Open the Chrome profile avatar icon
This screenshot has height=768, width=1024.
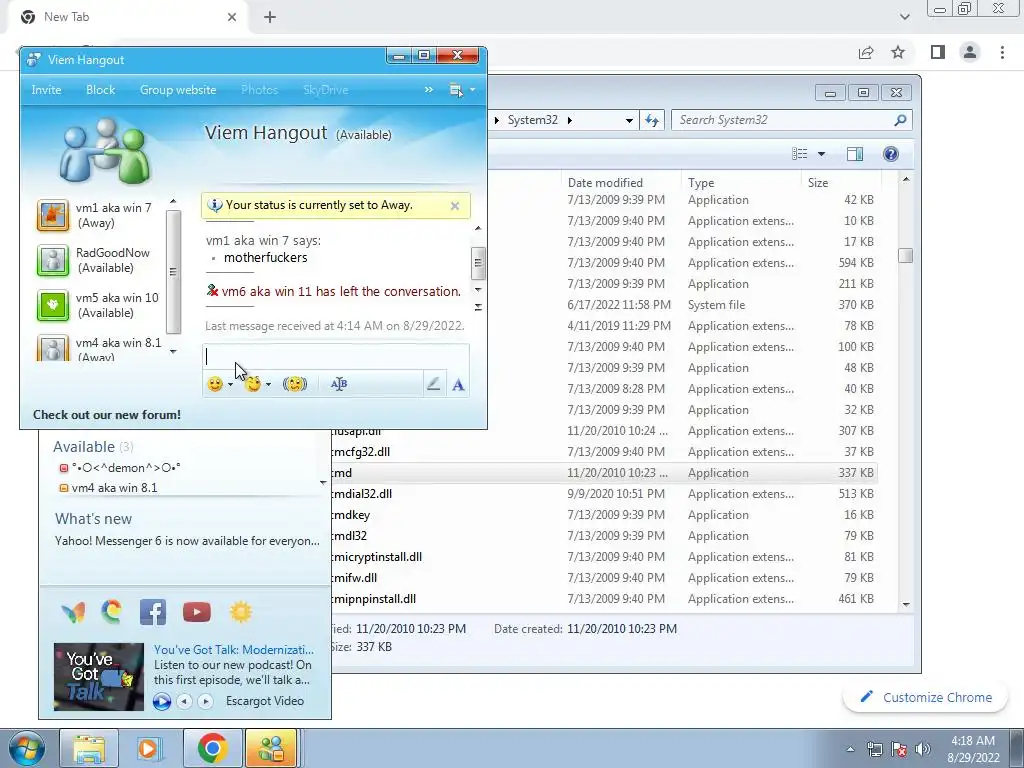(970, 52)
